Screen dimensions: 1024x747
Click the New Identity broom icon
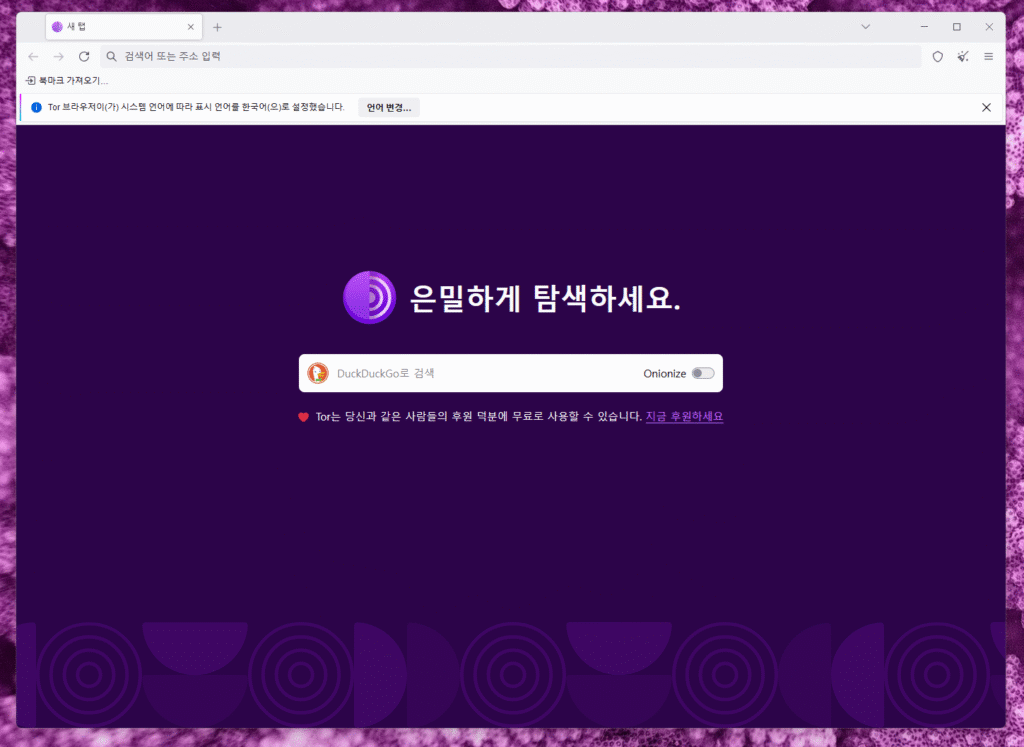pyautogui.click(x=963, y=57)
